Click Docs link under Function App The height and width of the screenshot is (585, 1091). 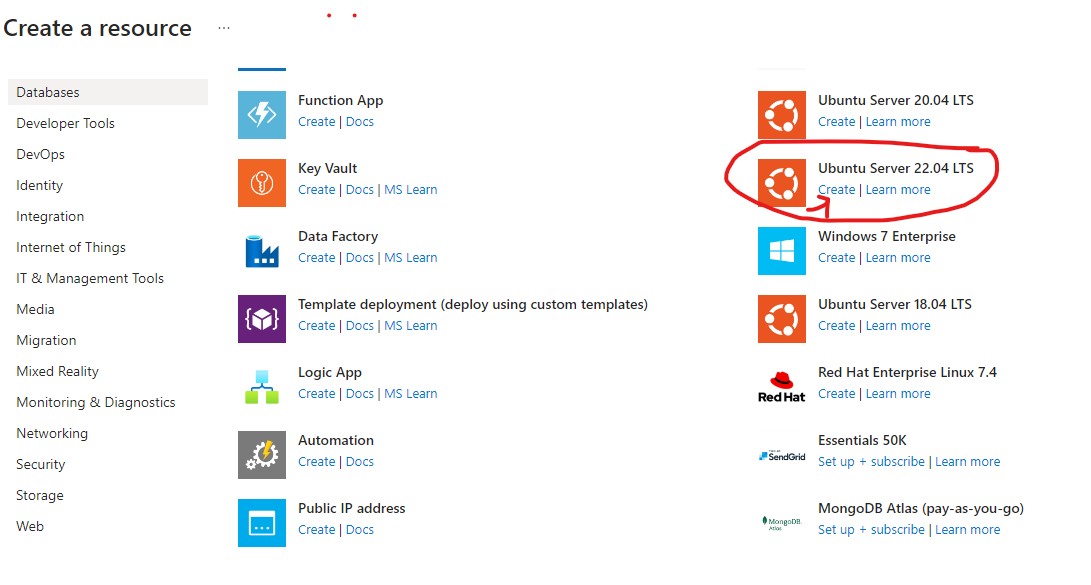(359, 122)
